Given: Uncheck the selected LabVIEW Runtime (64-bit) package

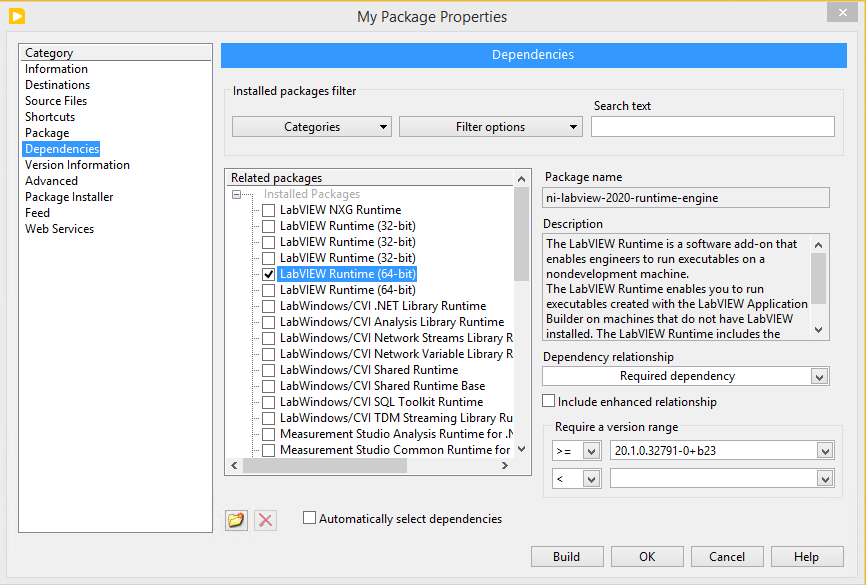Looking at the screenshot, I should click(x=268, y=273).
